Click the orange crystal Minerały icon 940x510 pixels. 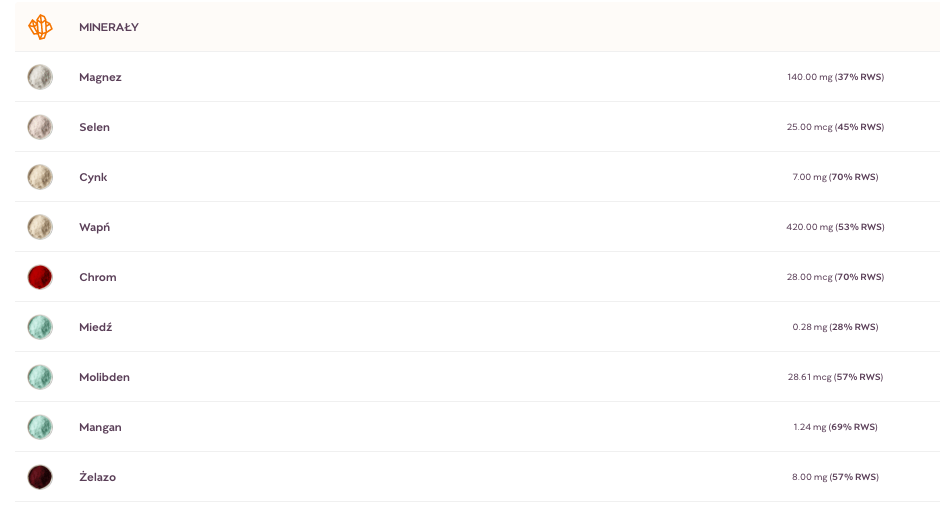click(40, 27)
